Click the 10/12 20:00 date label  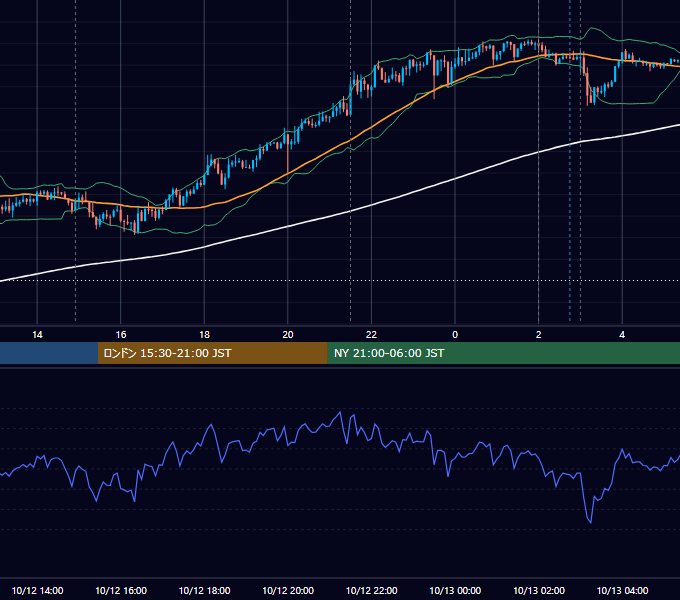point(288,590)
